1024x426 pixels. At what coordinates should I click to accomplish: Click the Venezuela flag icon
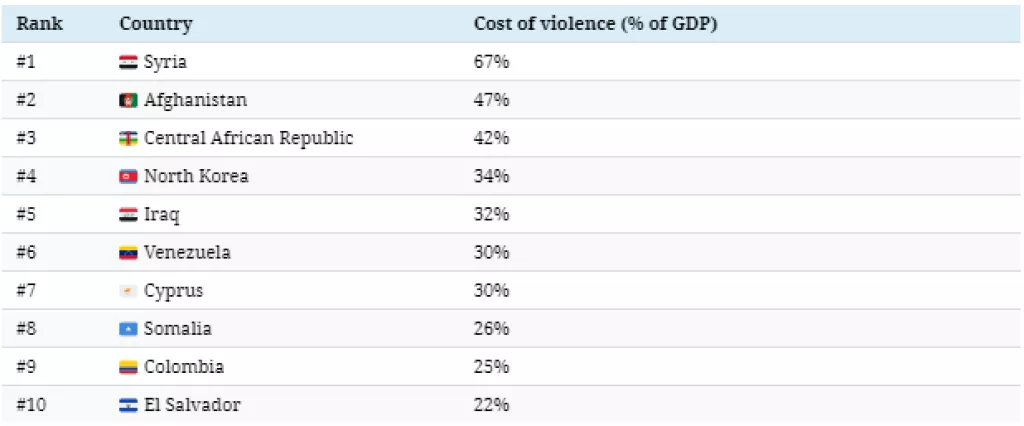(x=128, y=253)
